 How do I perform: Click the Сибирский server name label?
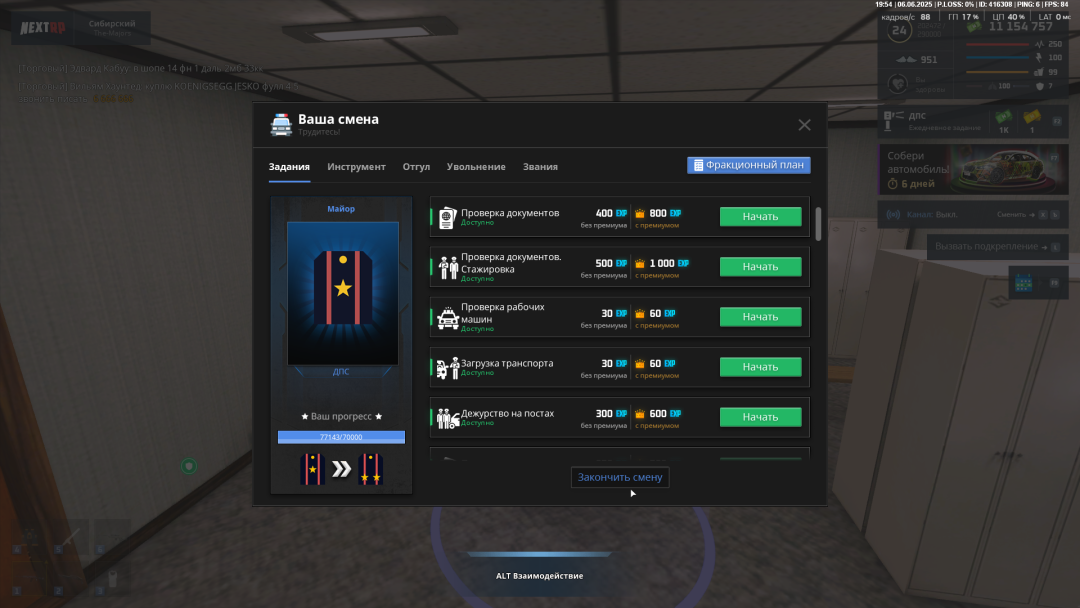[112, 23]
